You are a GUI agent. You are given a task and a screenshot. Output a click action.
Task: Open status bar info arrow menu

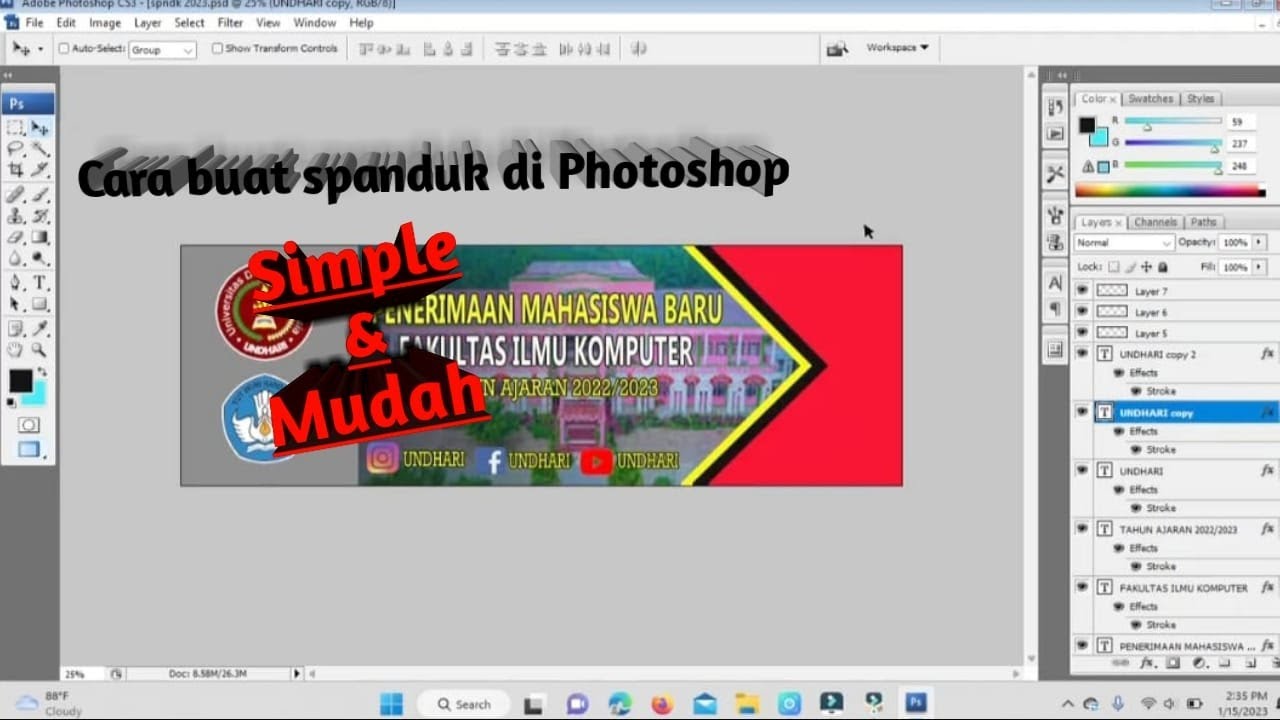(x=297, y=674)
